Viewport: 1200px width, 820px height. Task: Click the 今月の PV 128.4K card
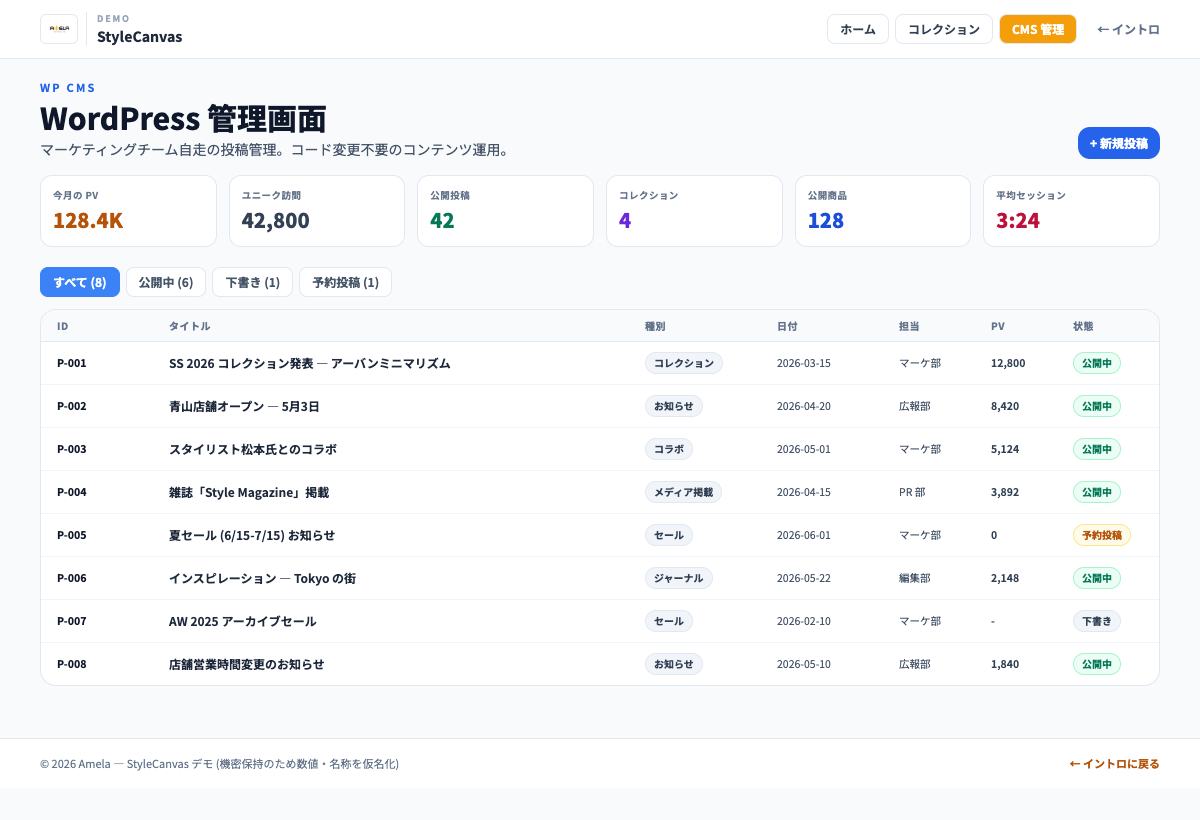coord(128,211)
